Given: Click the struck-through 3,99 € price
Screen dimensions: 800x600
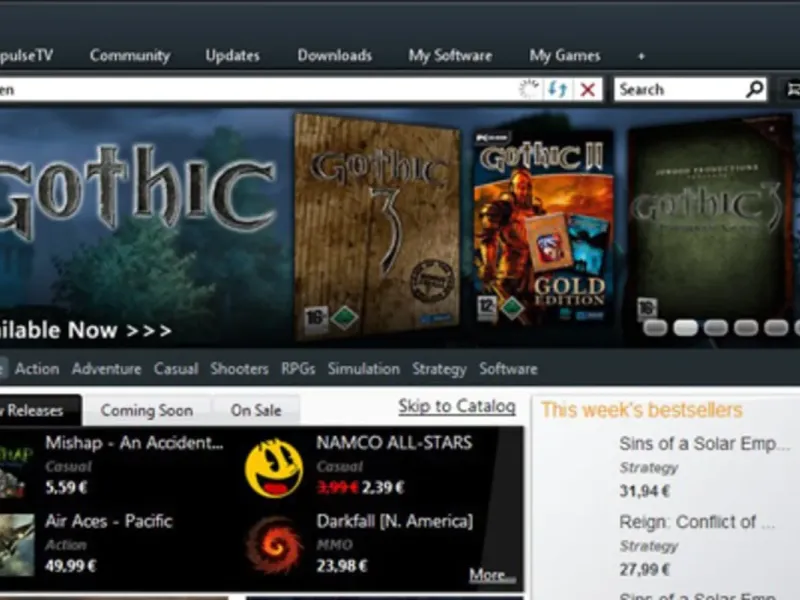Looking at the screenshot, I should (x=337, y=488).
